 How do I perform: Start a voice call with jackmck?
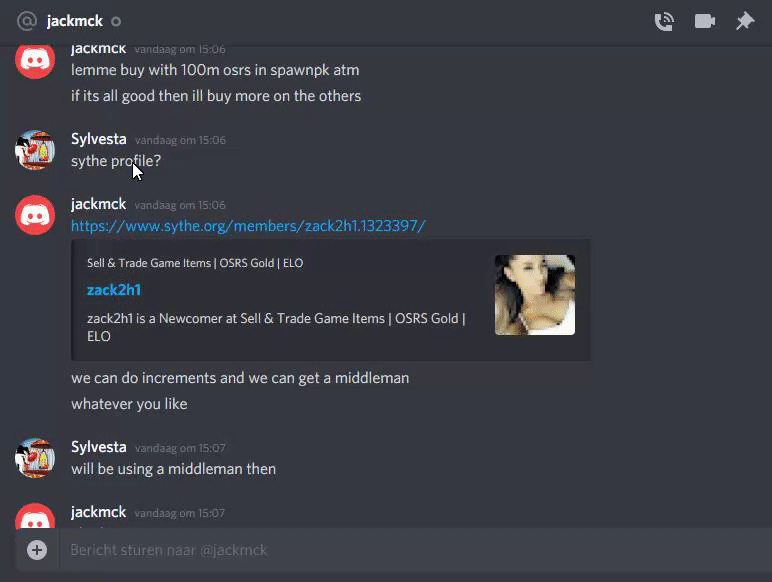click(x=664, y=22)
